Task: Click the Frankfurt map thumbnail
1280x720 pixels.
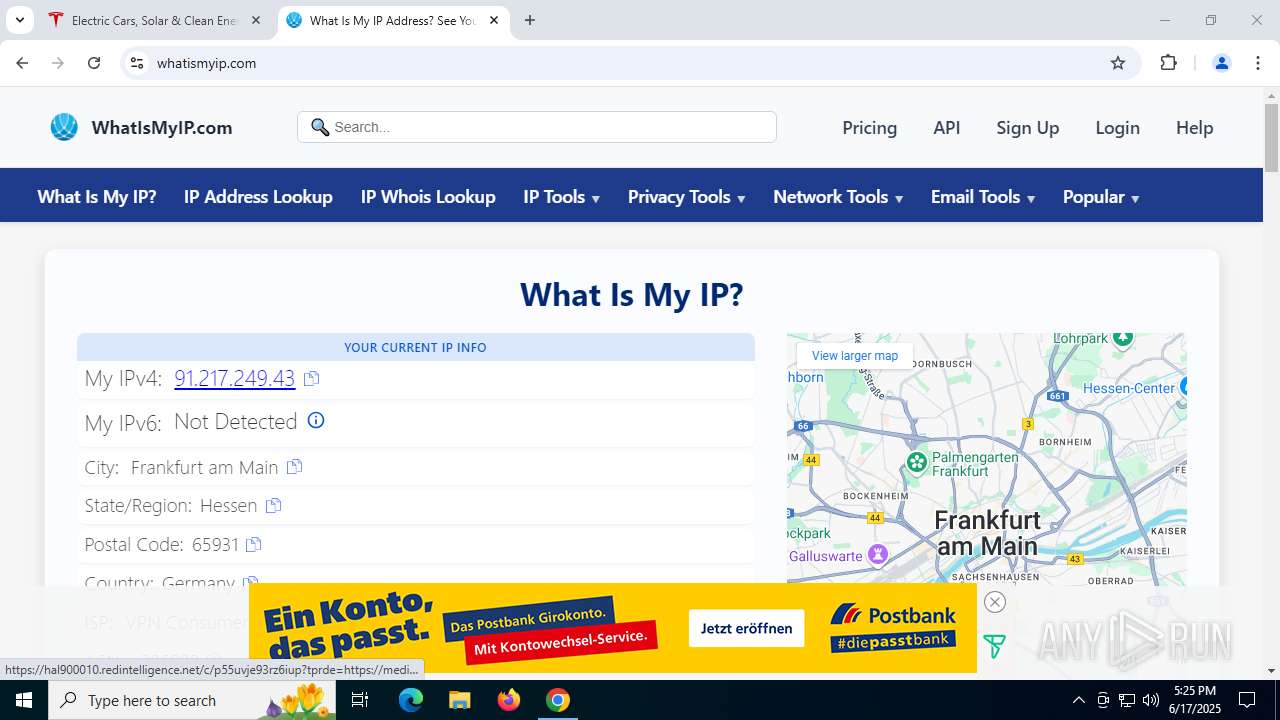Action: [x=987, y=459]
